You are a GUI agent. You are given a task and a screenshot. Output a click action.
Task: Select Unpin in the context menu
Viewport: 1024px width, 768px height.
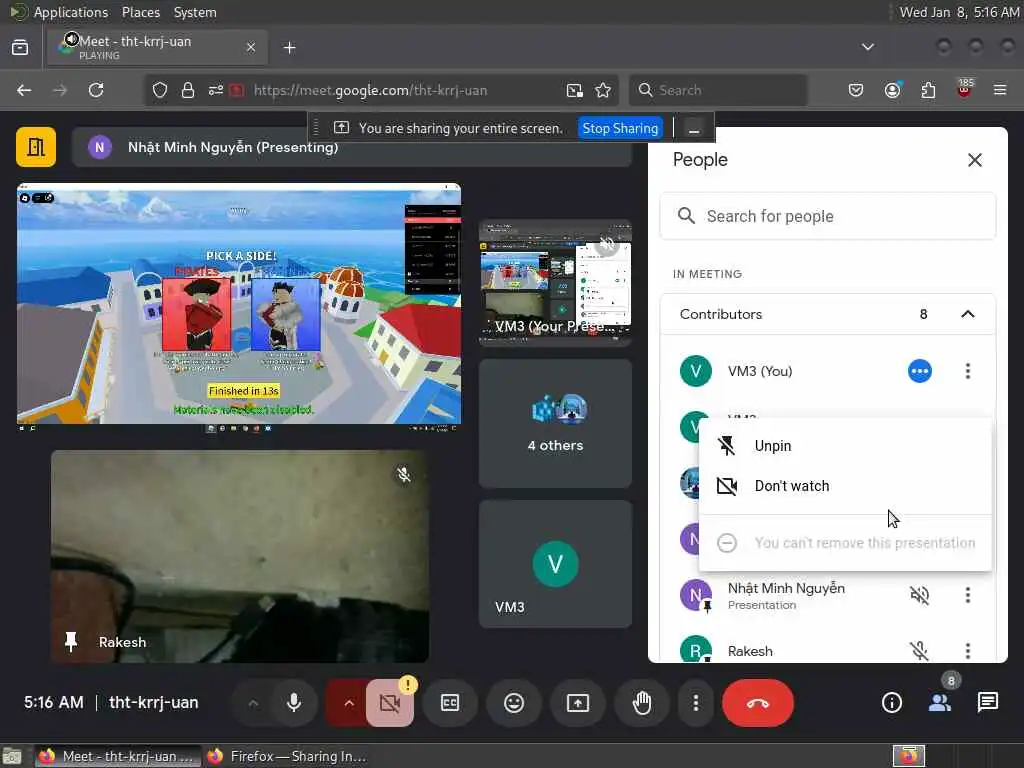[845, 446]
